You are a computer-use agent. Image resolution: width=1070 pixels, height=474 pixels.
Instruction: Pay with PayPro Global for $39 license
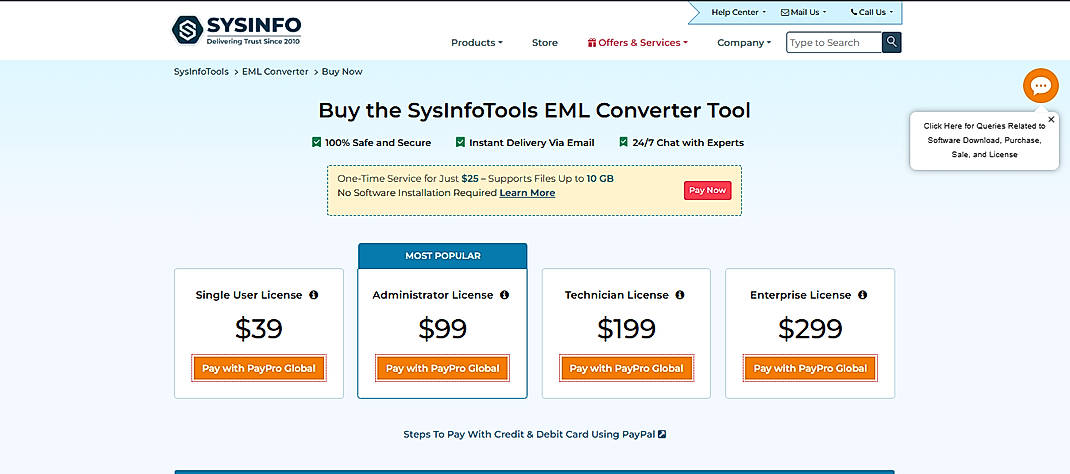[x=259, y=368]
